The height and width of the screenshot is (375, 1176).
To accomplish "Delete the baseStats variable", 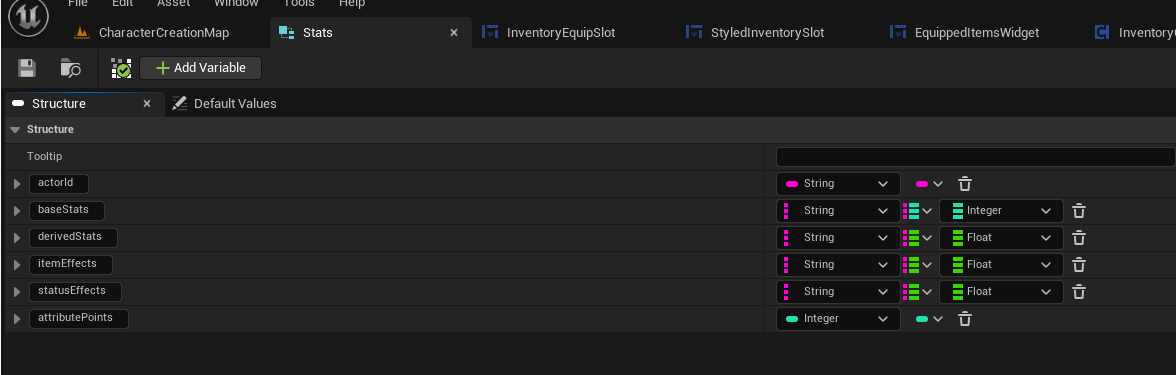I will tap(1078, 211).
